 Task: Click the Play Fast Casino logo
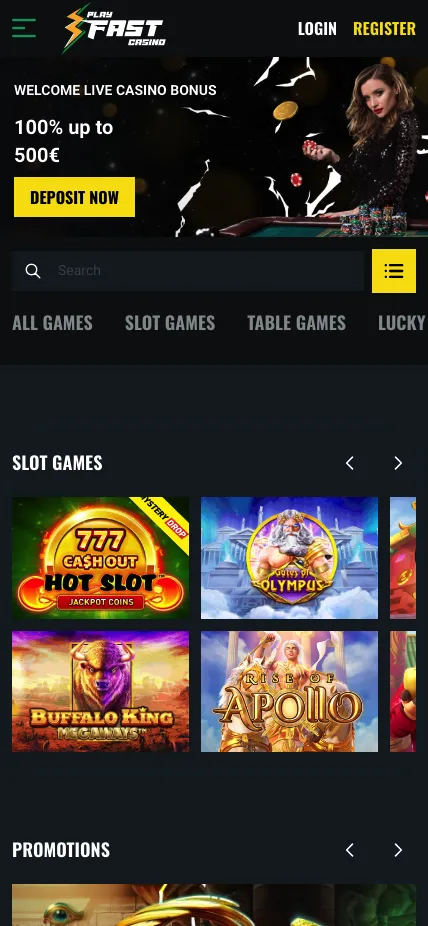coord(115,28)
